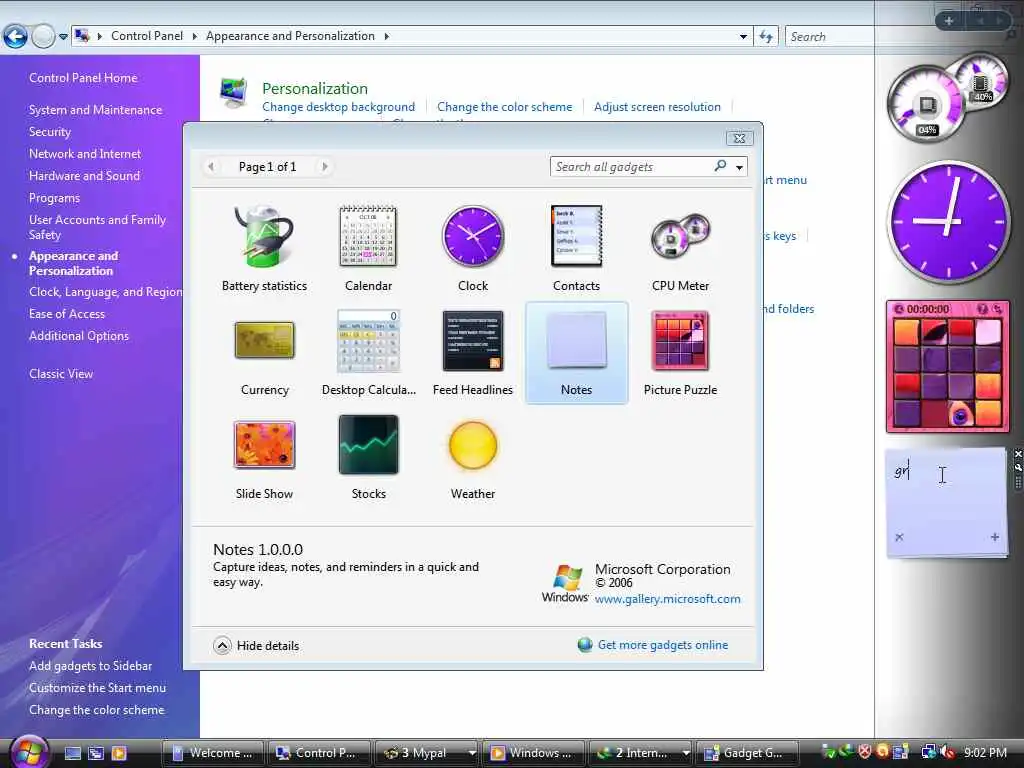This screenshot has height=768, width=1024.
Task: Click the Switch between windows quick launch icon
Action: 96,753
